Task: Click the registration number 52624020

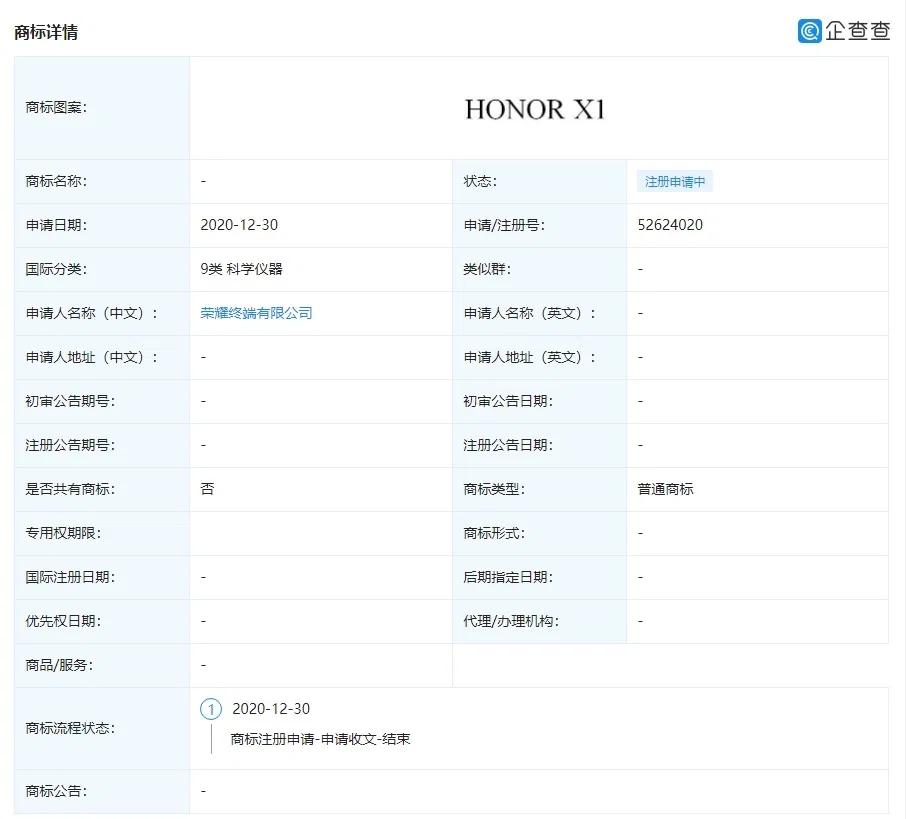Action: (670, 225)
